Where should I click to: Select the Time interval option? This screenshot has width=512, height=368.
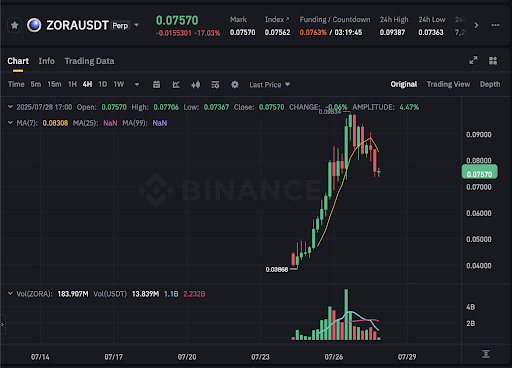16,84
